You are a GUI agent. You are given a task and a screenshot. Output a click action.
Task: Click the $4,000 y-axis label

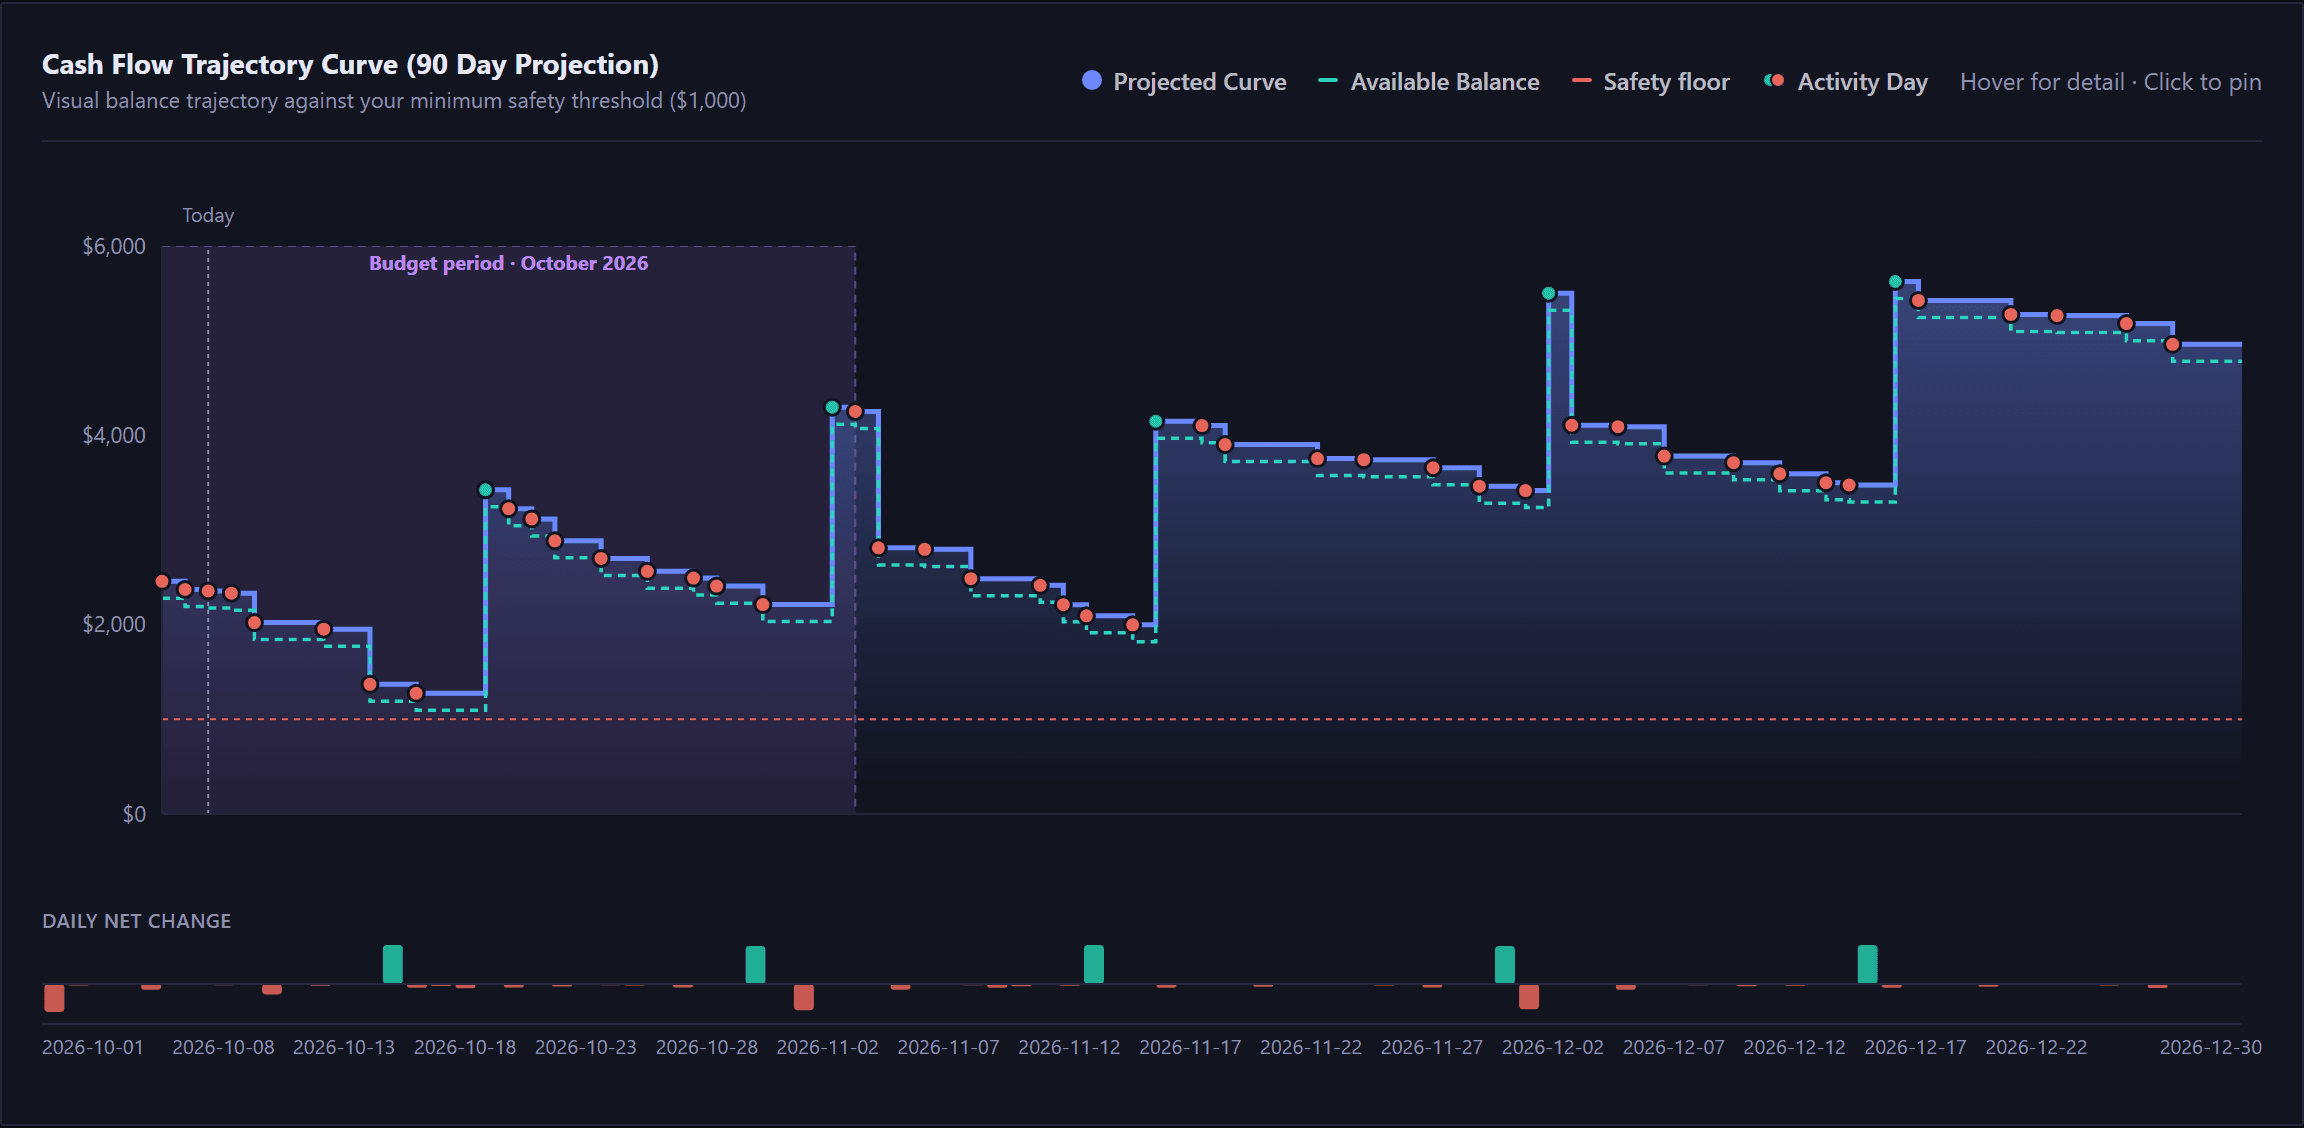[x=114, y=435]
